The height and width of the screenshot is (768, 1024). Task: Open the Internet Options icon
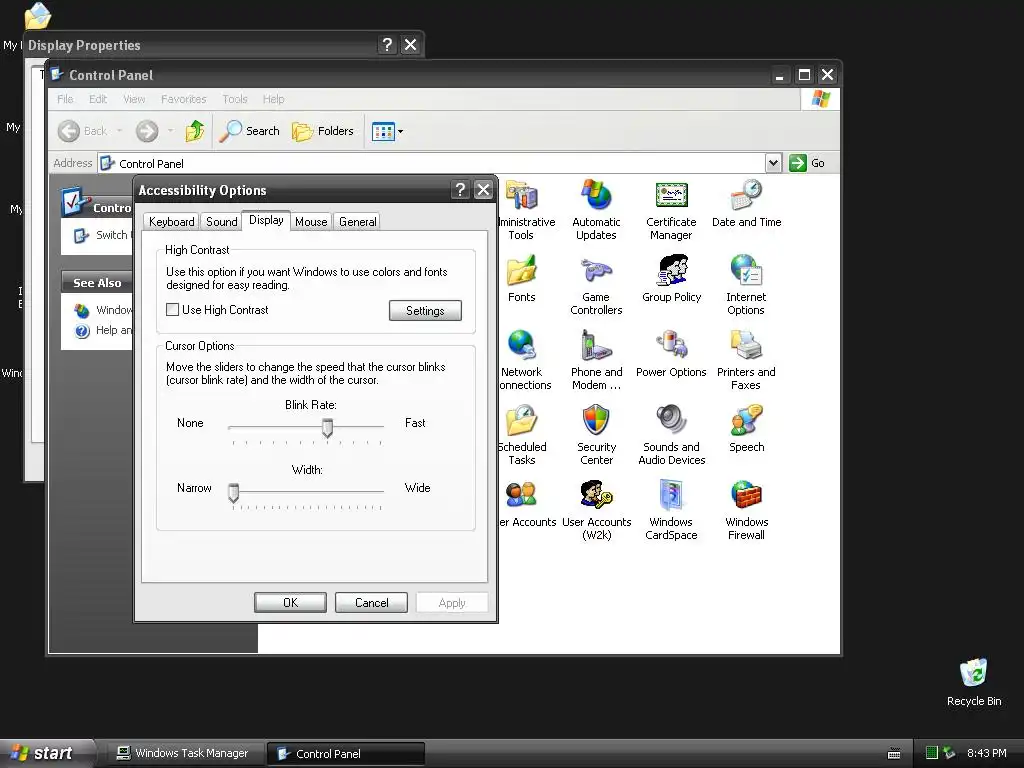746,285
